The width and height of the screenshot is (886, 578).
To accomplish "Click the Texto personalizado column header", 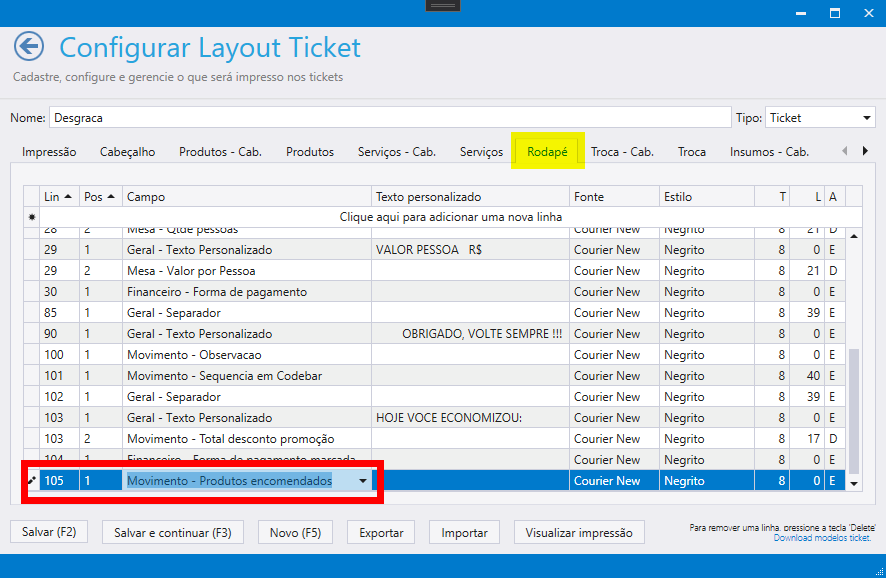I will click(471, 197).
